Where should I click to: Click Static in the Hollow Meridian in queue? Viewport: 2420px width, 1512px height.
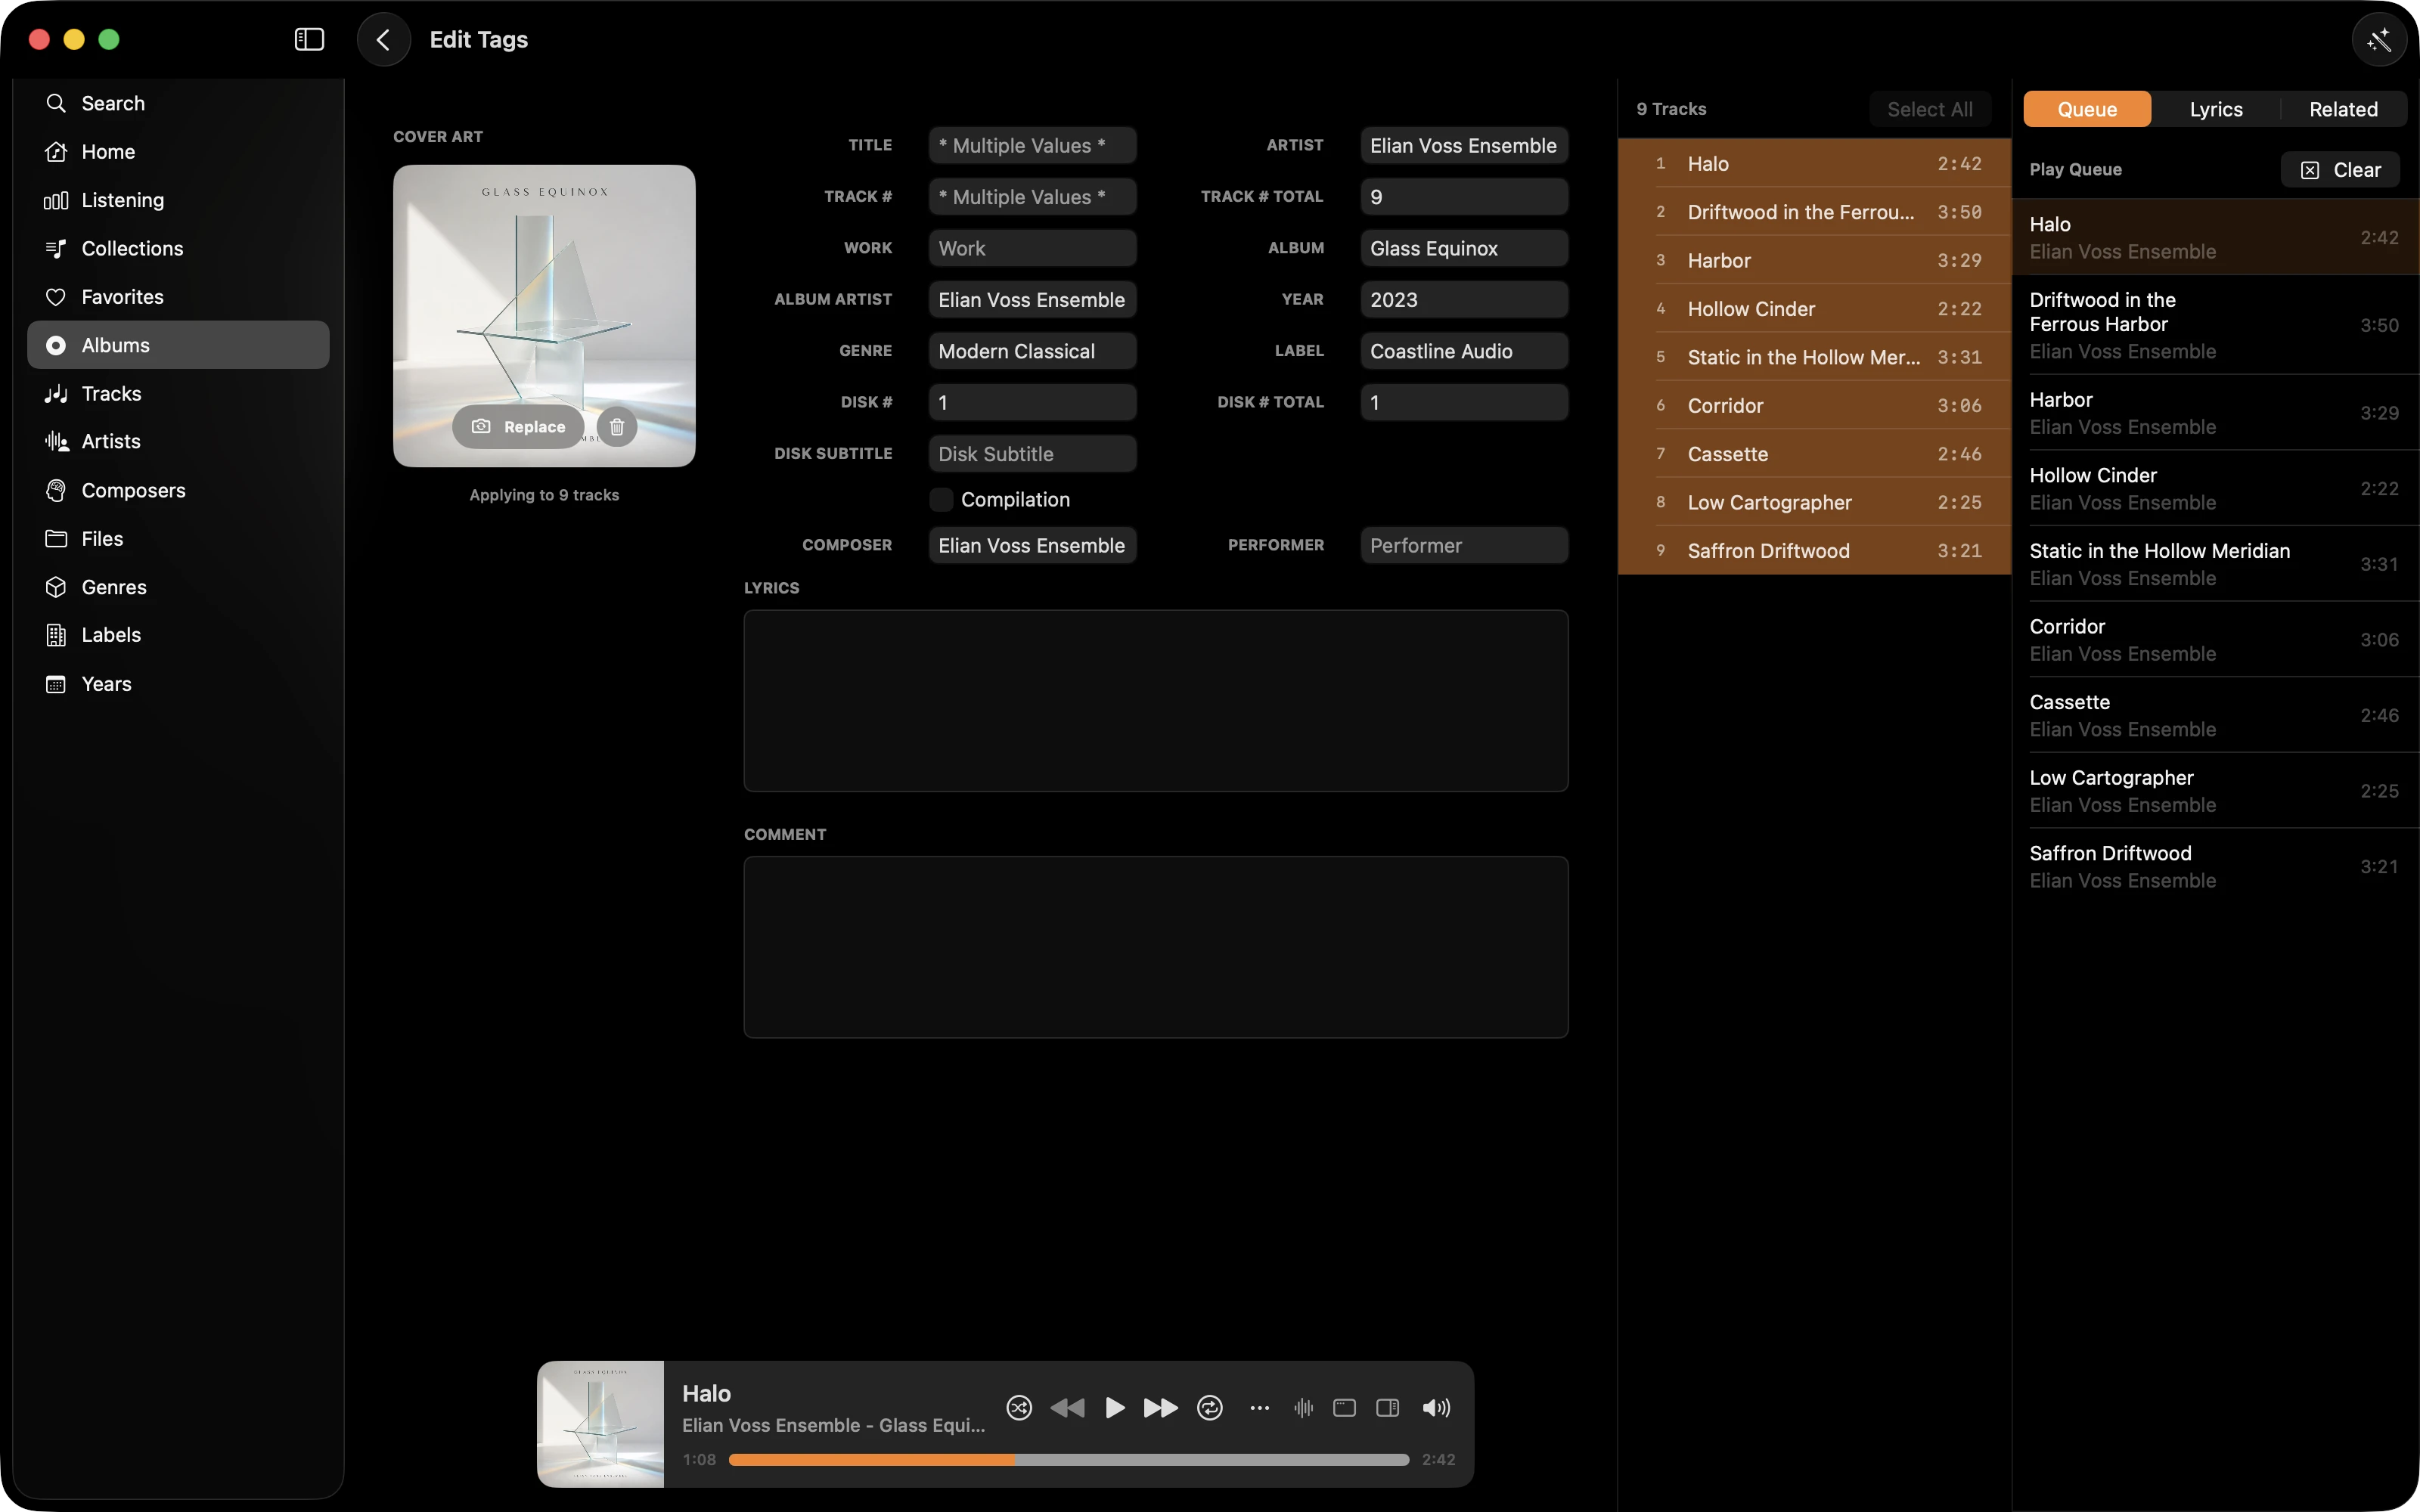(x=2215, y=564)
